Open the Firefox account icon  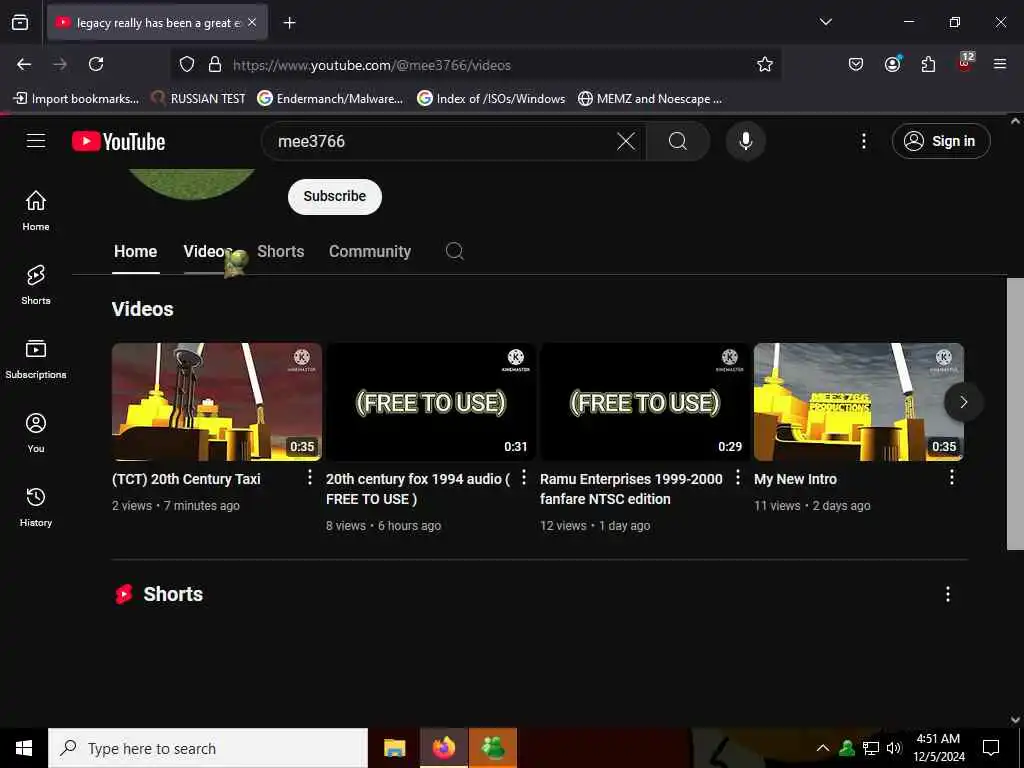[x=892, y=64]
